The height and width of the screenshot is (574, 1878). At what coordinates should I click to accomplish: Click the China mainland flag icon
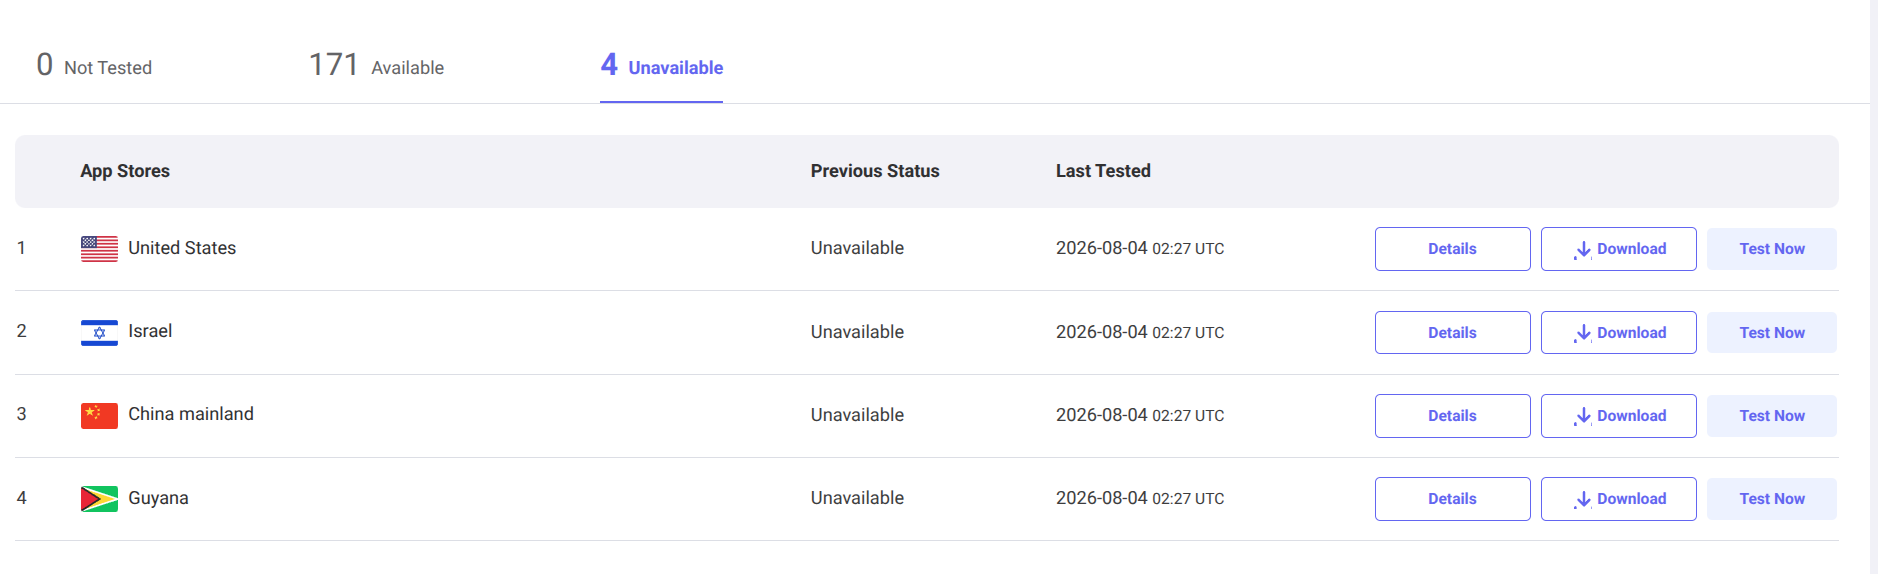99,415
